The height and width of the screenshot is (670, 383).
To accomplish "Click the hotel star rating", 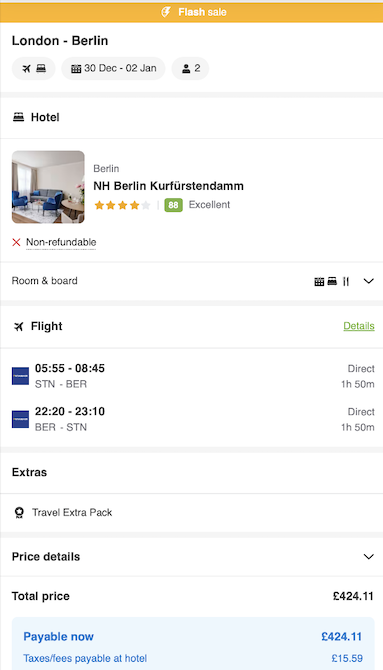I will pyautogui.click(x=122, y=206).
